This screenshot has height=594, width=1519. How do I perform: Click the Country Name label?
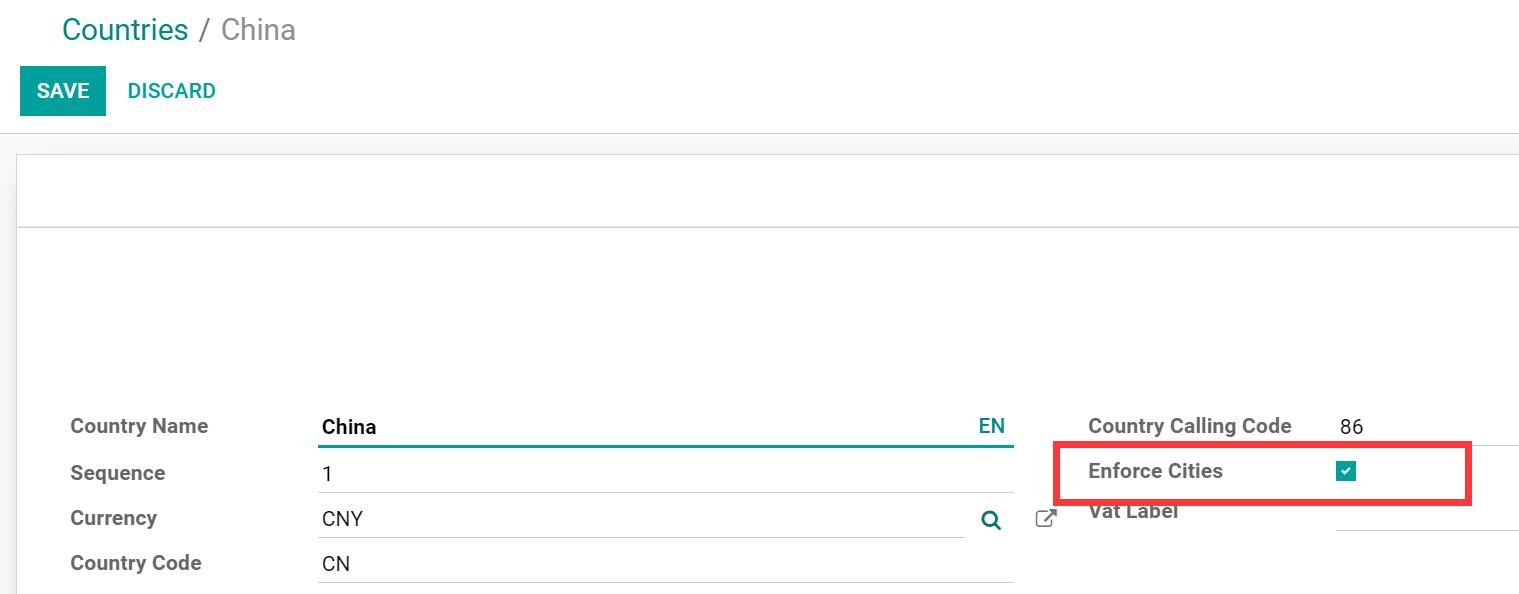click(139, 426)
